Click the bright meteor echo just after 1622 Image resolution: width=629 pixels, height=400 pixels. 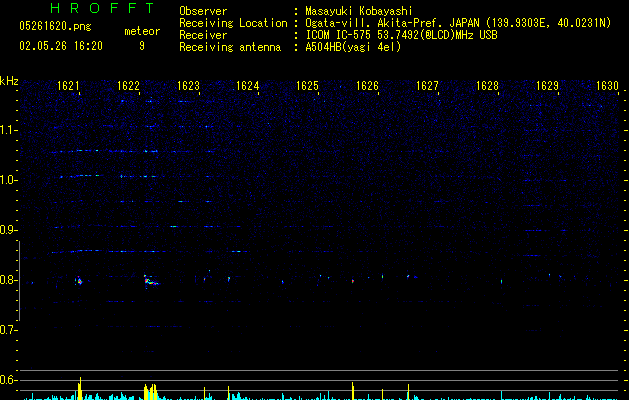coord(150,280)
